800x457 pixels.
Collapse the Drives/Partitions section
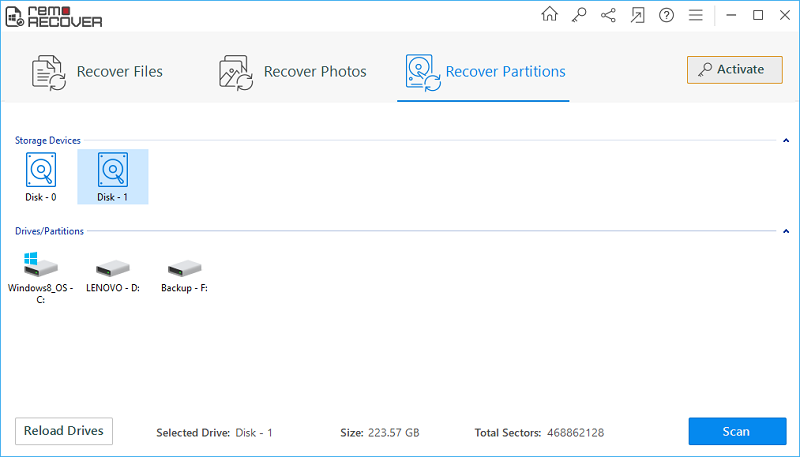click(785, 231)
